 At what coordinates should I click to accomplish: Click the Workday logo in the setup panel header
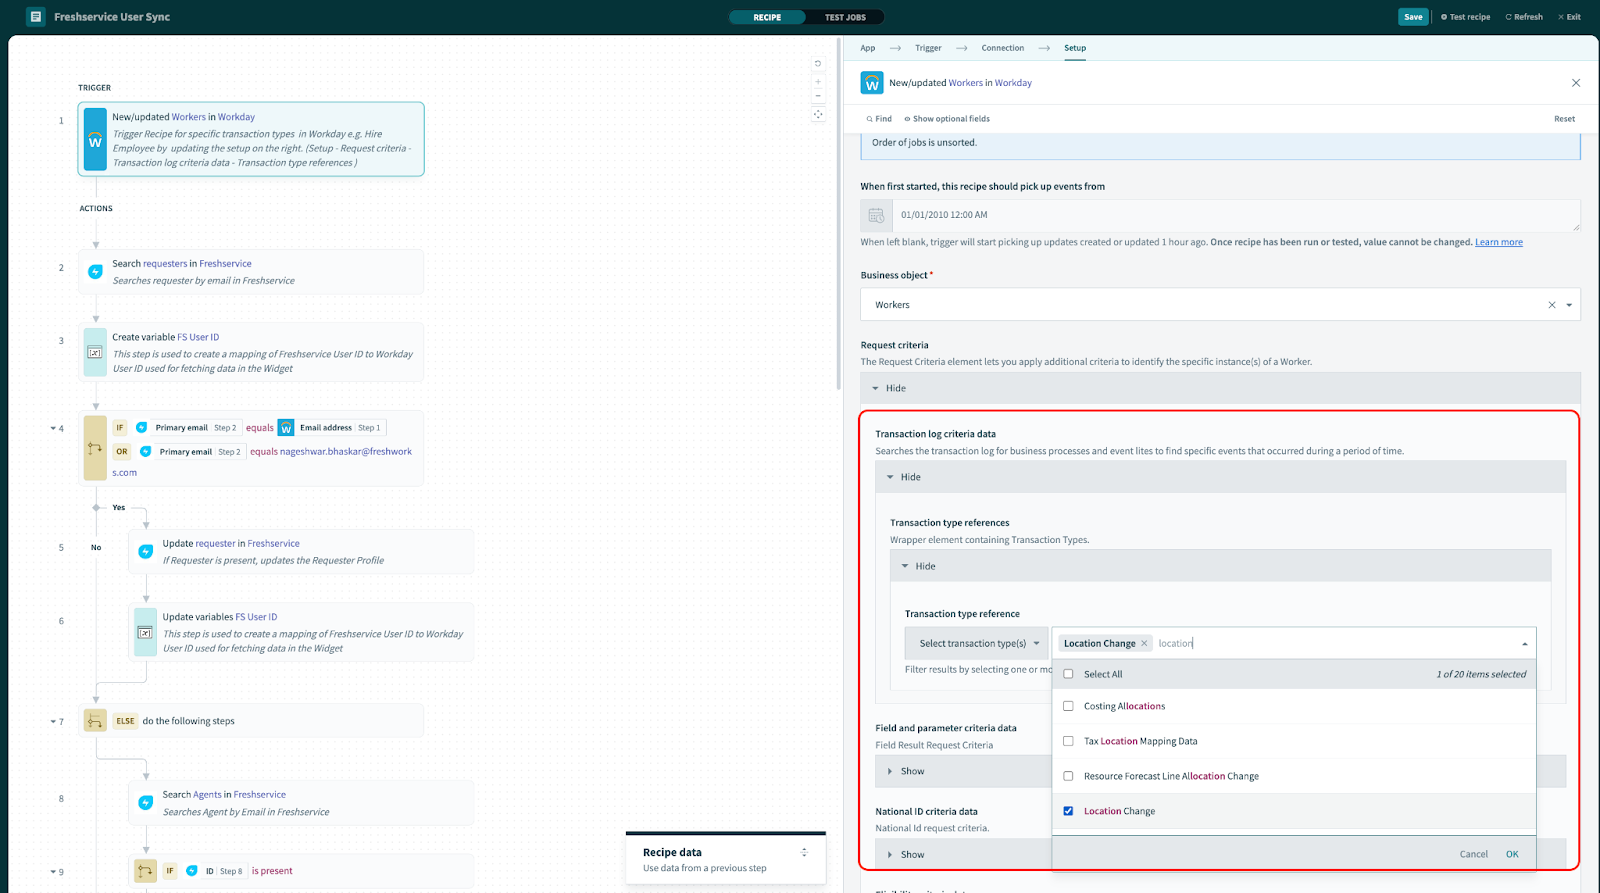pos(872,83)
